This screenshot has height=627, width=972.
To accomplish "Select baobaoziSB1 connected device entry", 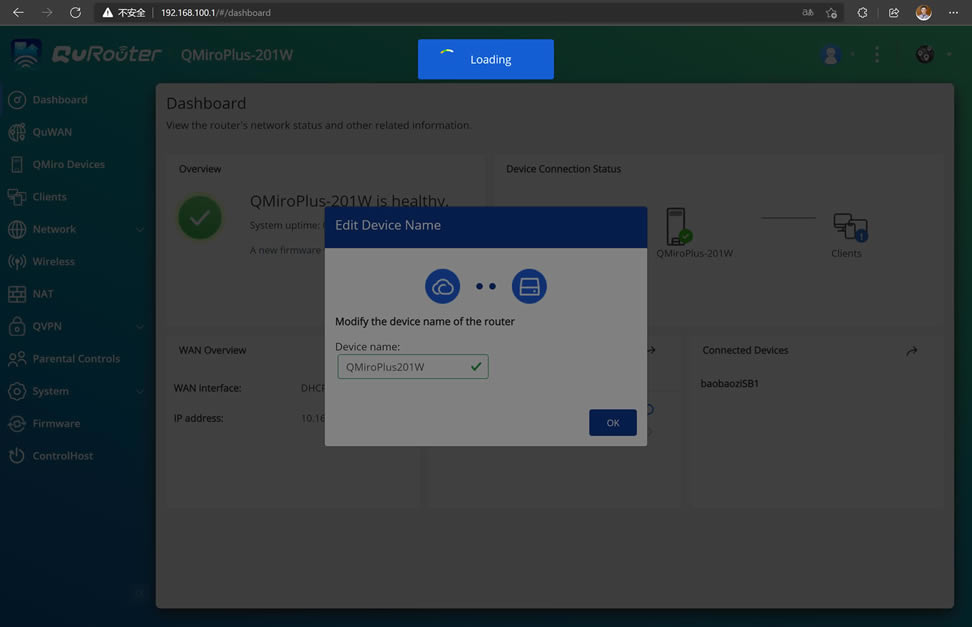I will [x=730, y=383].
